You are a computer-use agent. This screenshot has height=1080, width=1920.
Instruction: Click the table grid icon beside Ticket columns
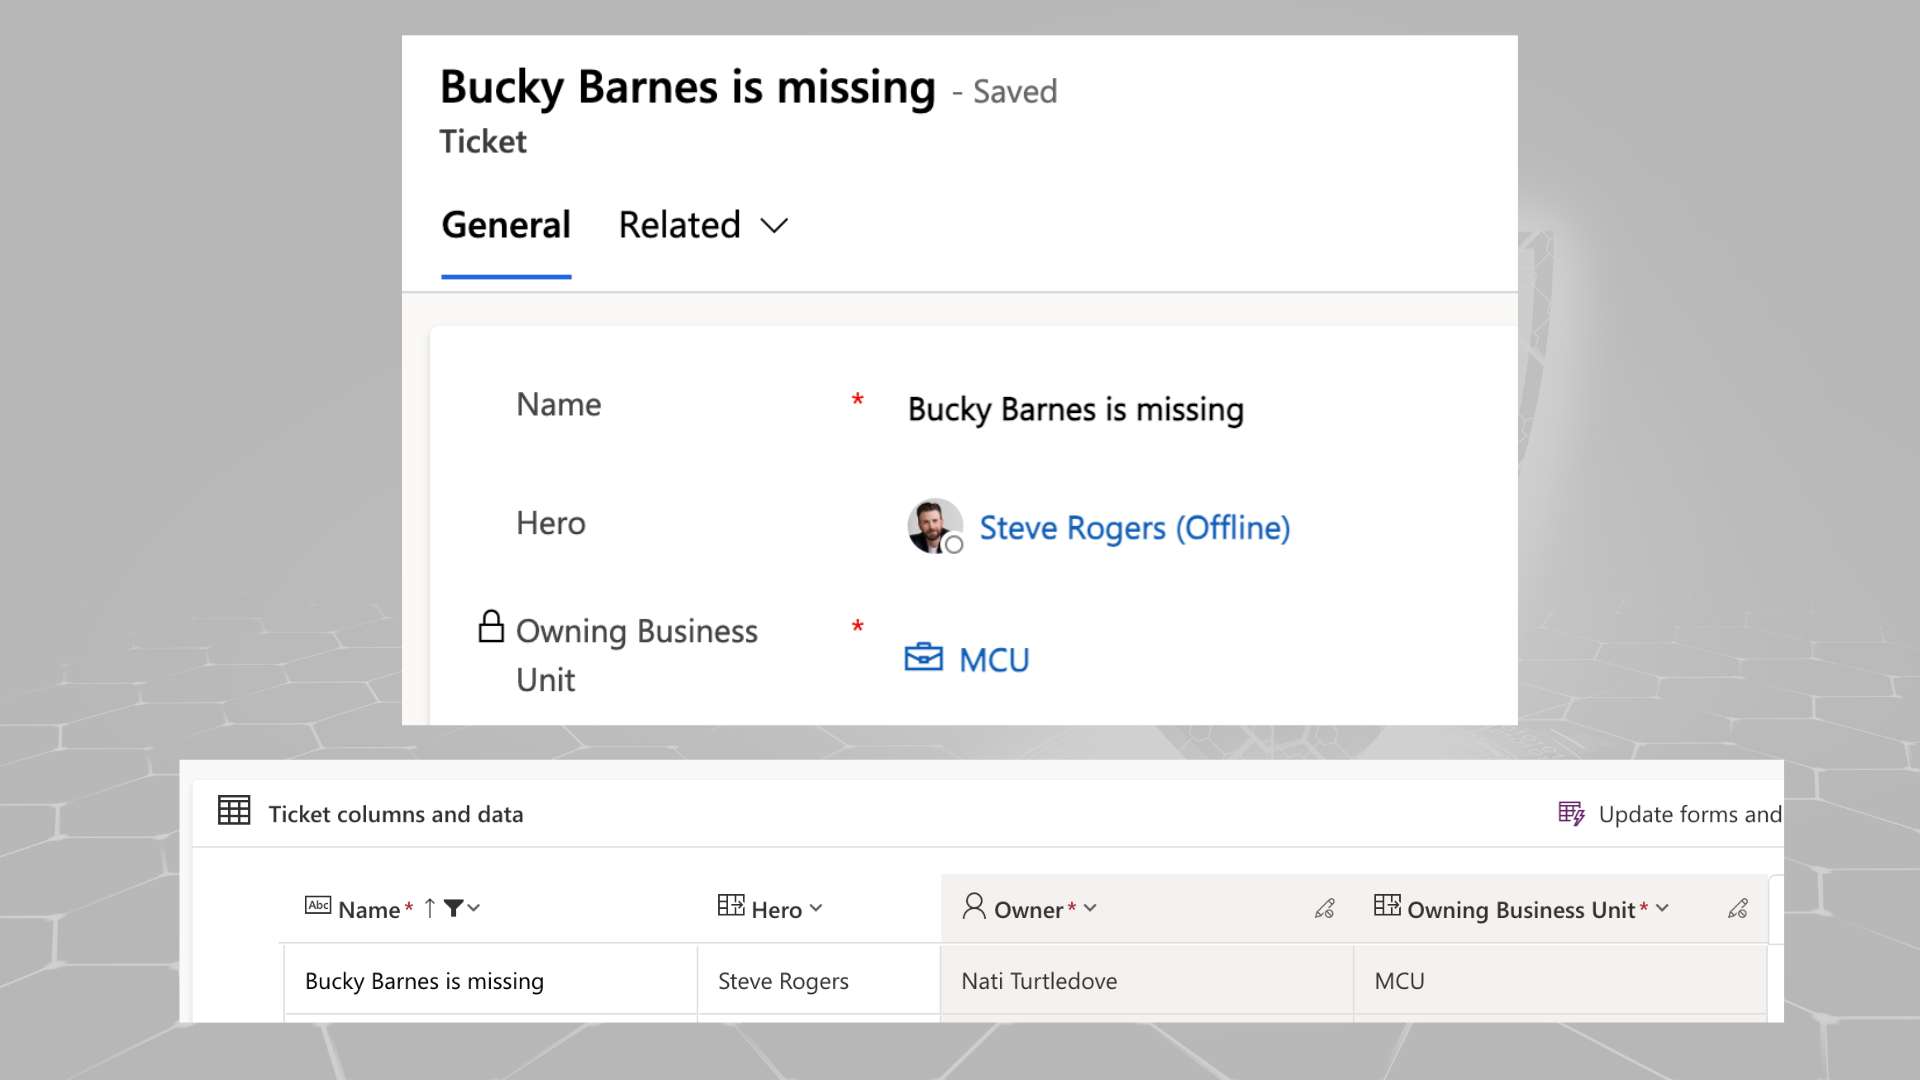pyautogui.click(x=234, y=810)
